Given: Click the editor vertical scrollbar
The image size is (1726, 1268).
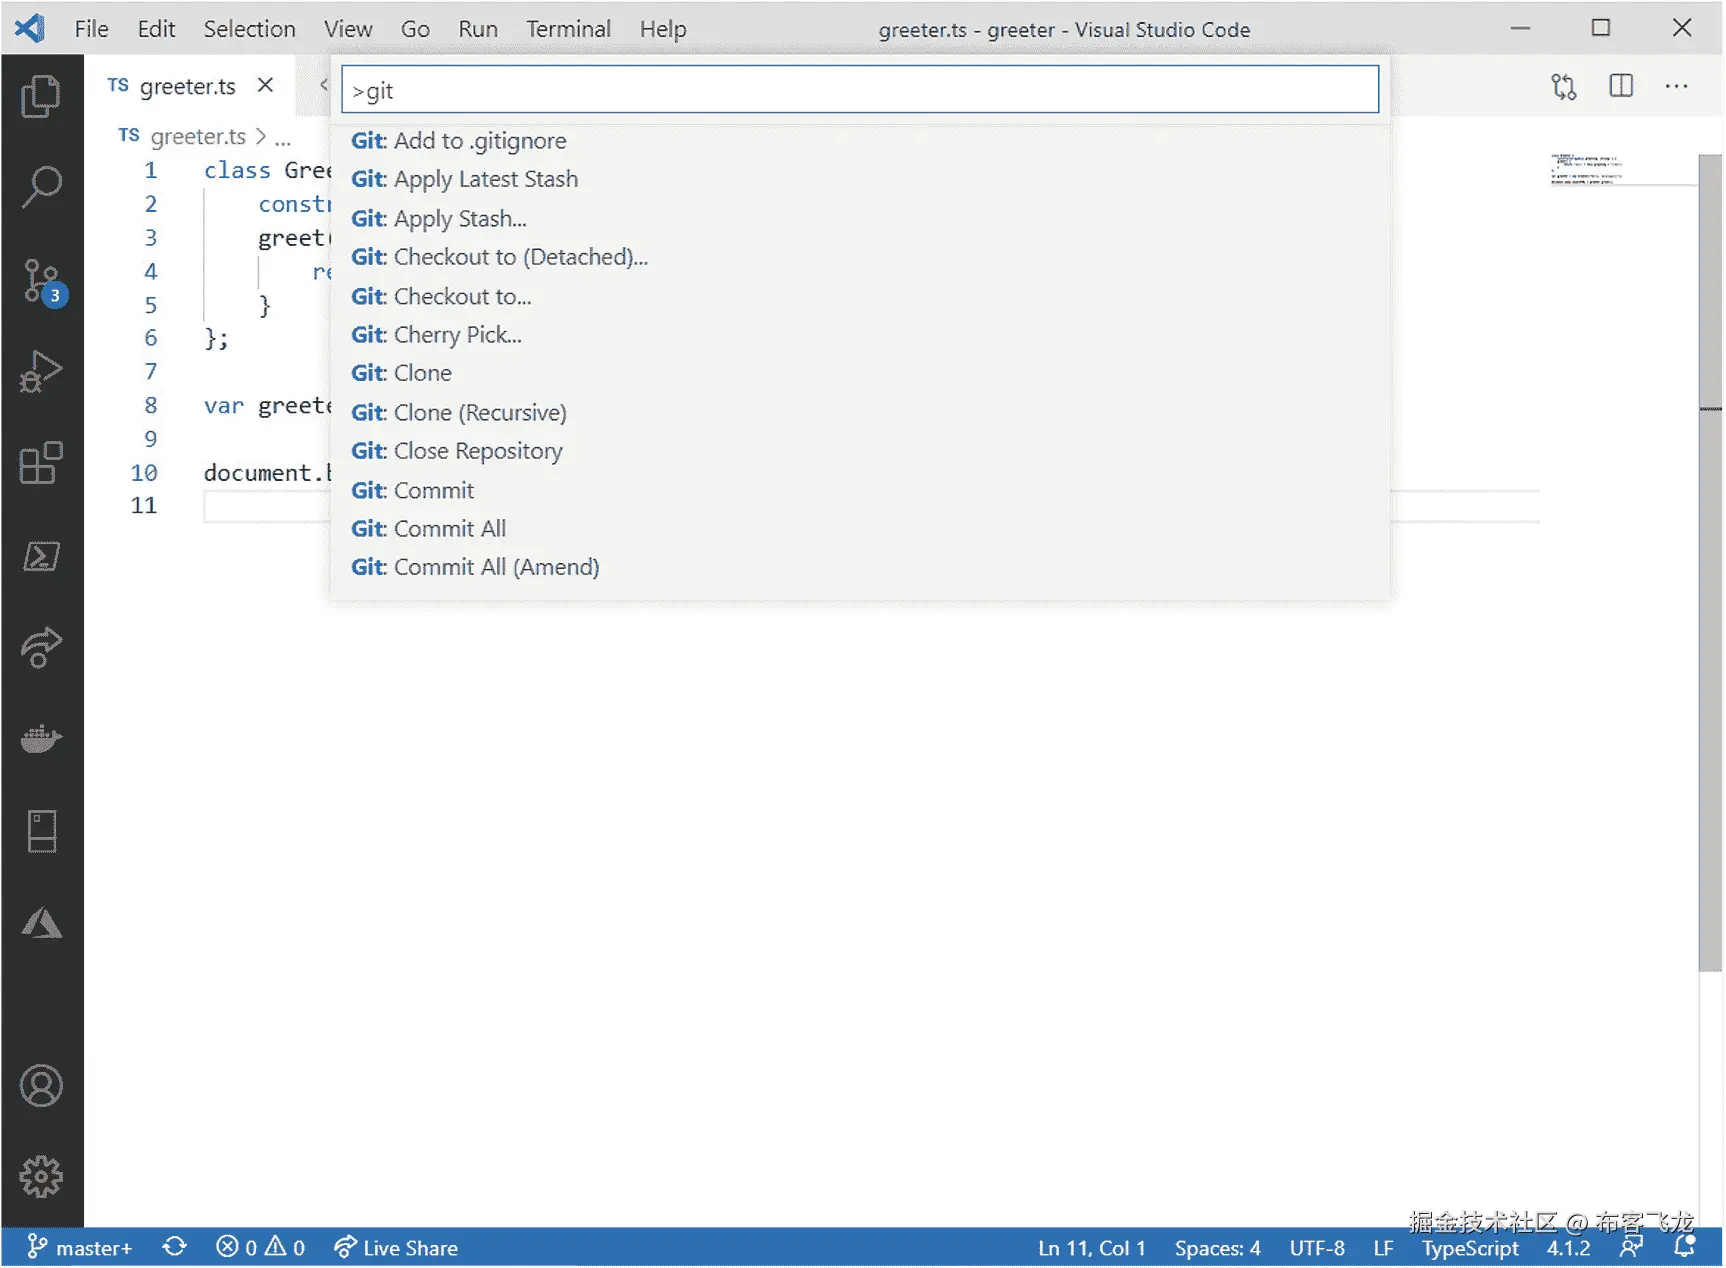Looking at the screenshot, I should click(x=1710, y=562).
